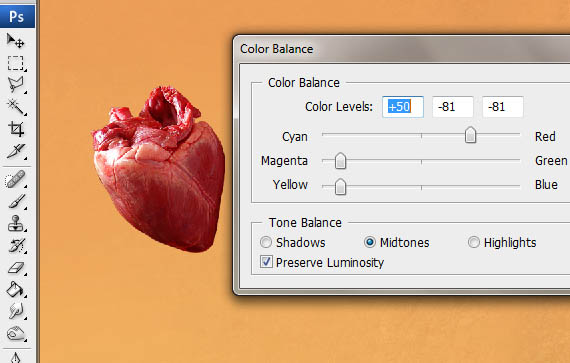
Task: Choose the Midtones tone option
Action: 397,242
